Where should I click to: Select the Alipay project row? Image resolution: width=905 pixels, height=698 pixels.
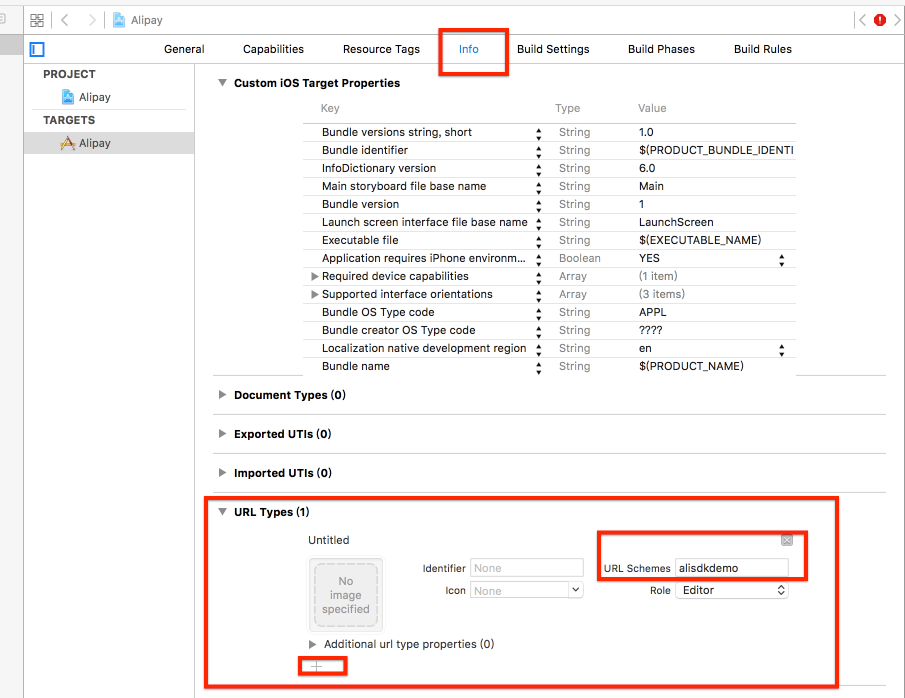pyautogui.click(x=109, y=97)
